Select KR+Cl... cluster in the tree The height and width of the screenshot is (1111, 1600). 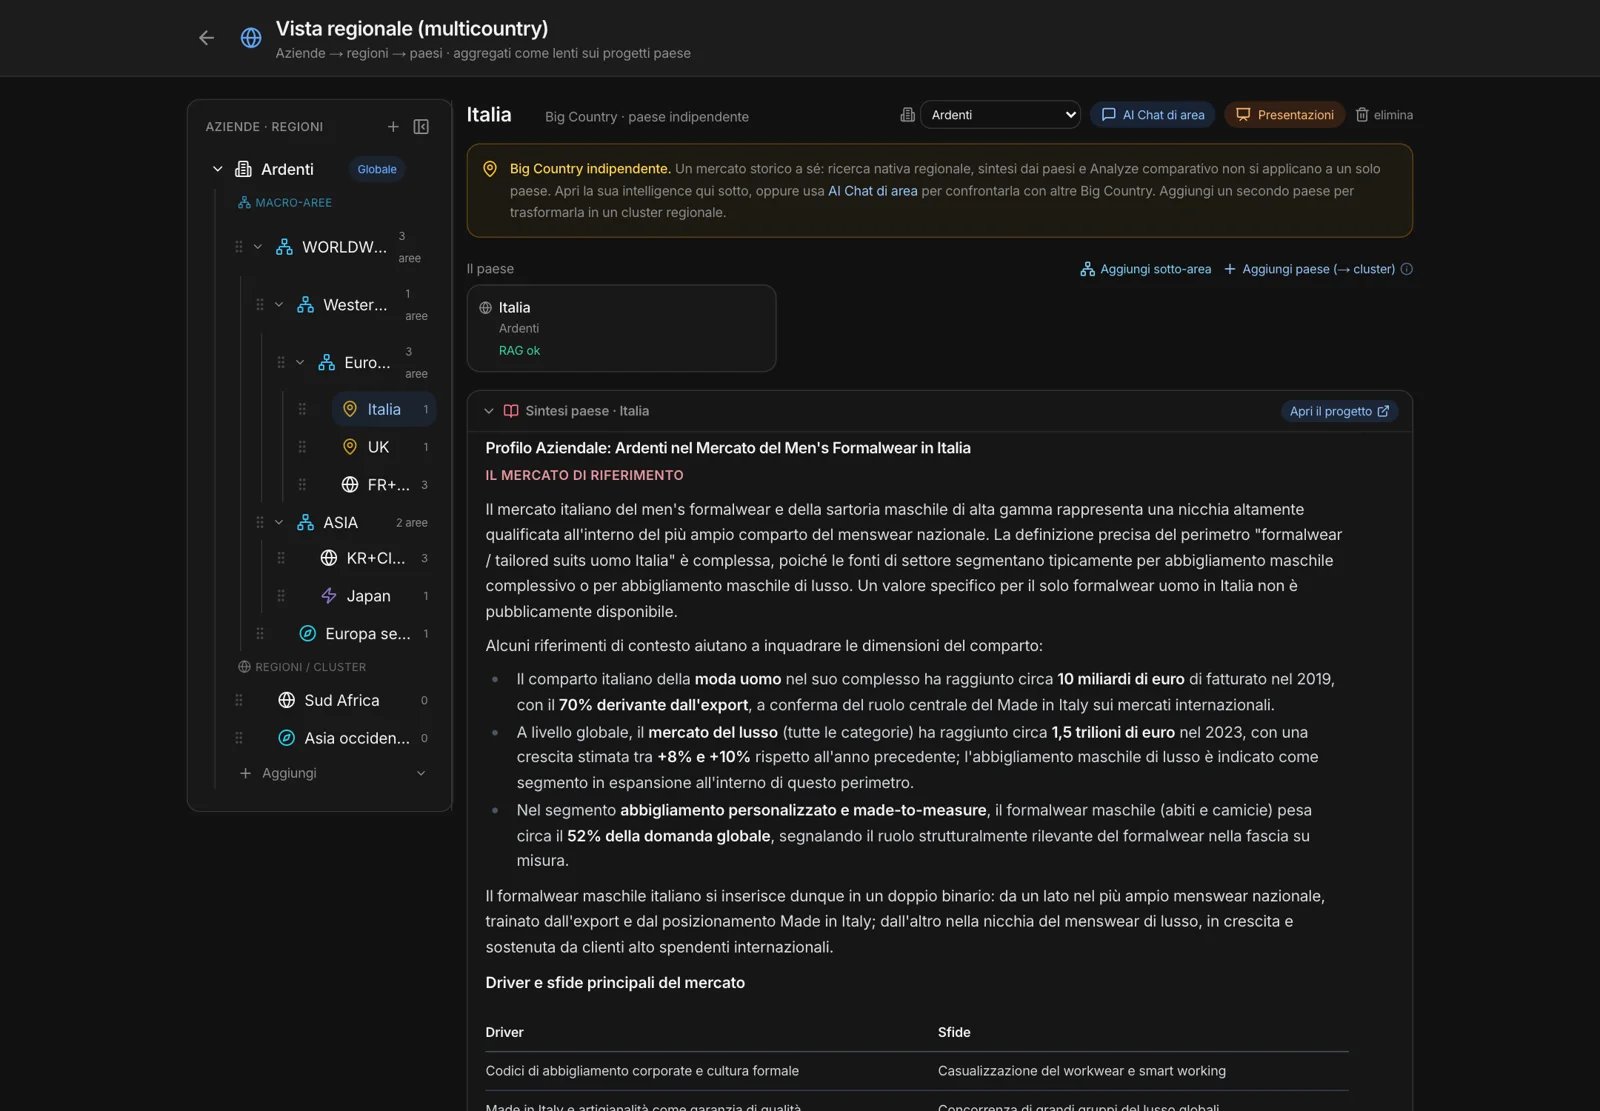(x=374, y=558)
